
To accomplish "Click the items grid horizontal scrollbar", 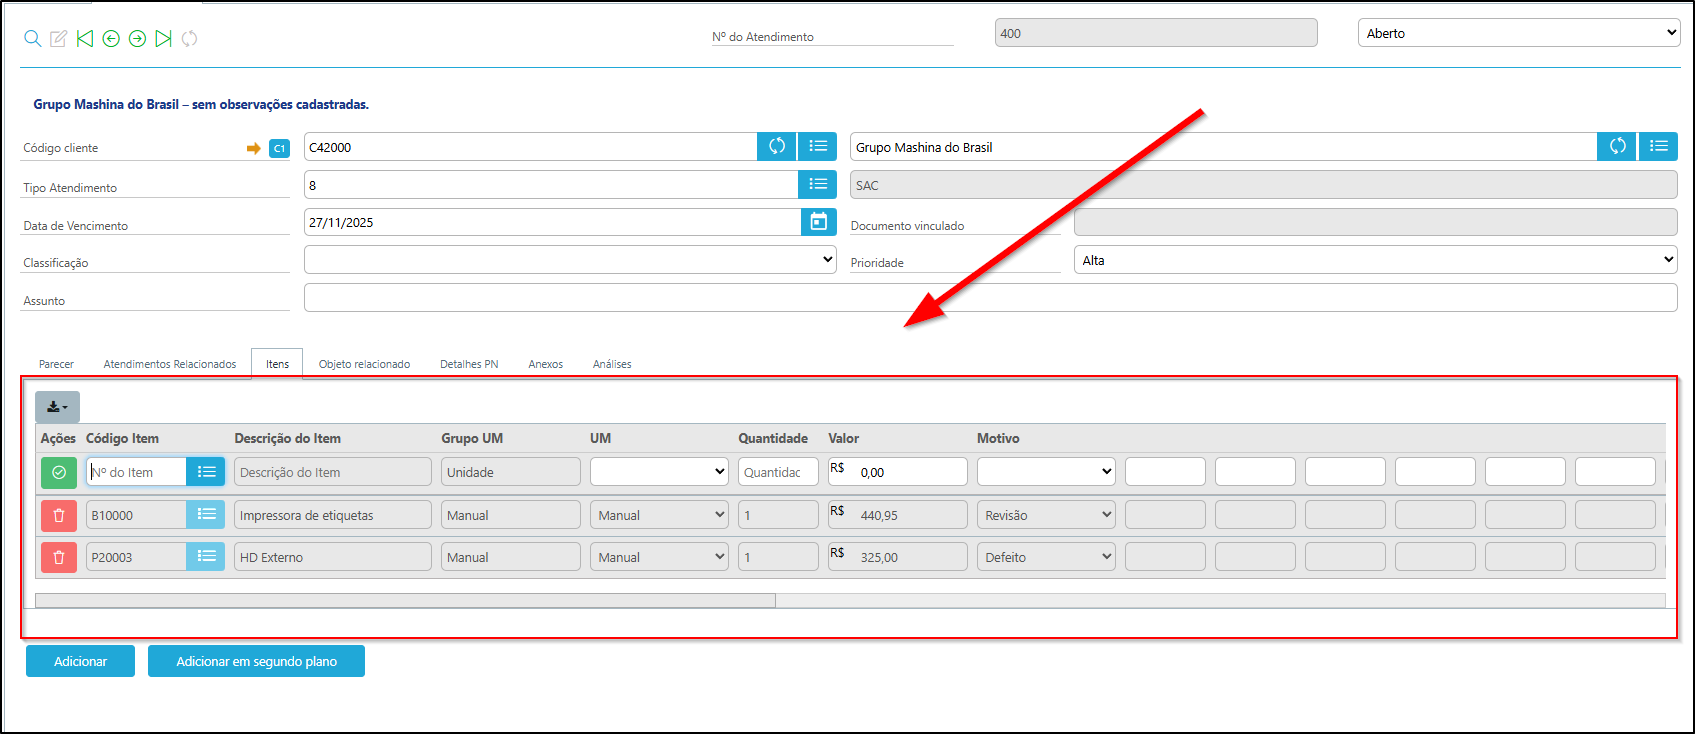I will tap(405, 601).
